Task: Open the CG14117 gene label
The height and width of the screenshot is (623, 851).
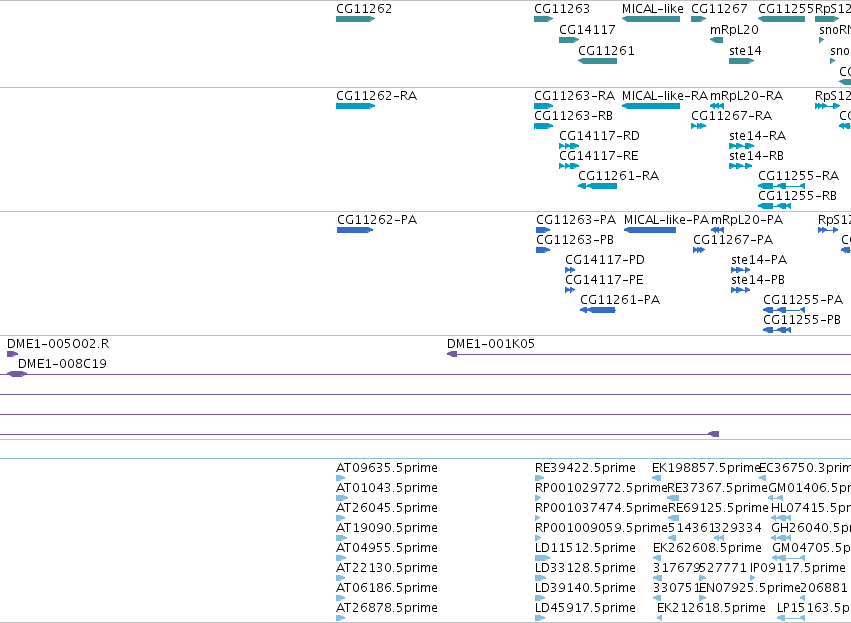Action: pos(587,30)
